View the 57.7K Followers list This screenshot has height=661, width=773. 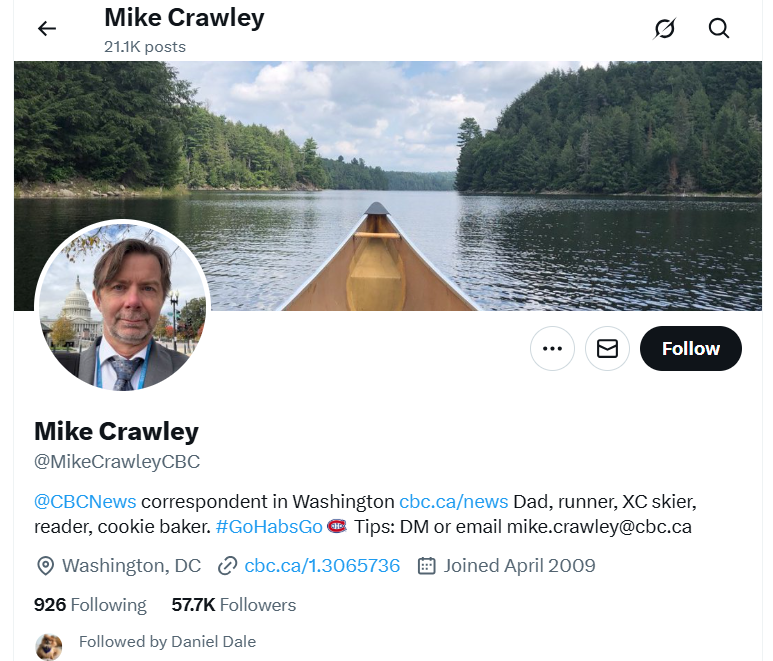click(234, 605)
